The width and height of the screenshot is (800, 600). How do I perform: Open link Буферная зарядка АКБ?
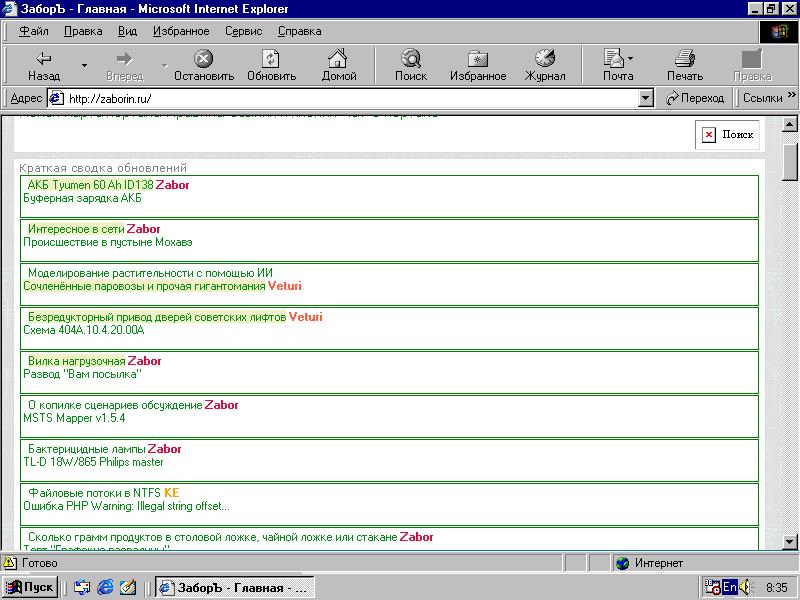[82, 198]
